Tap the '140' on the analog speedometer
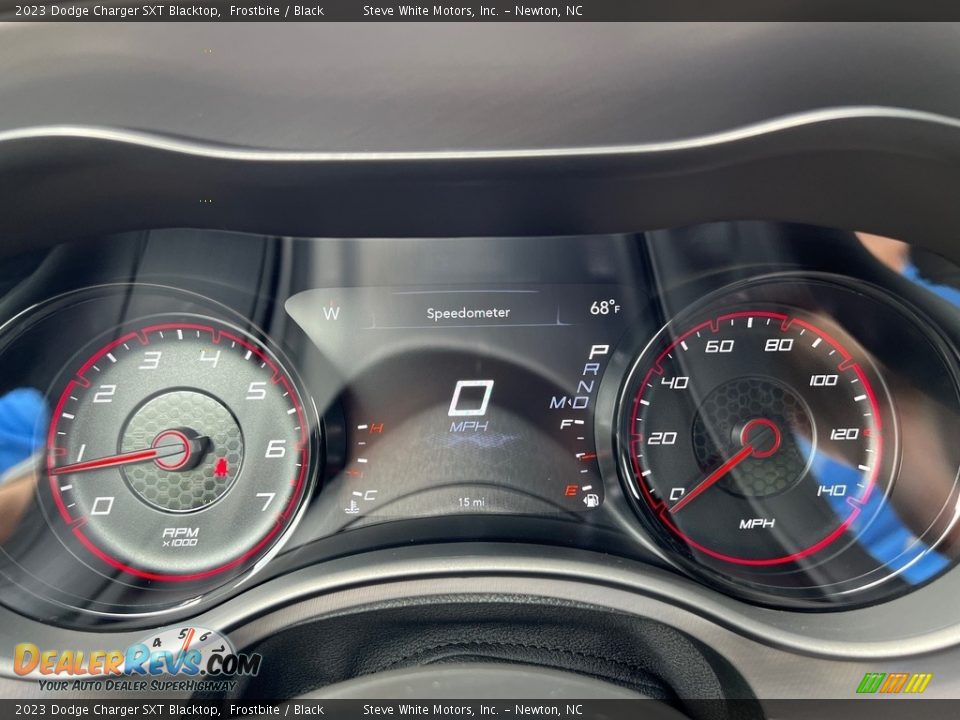This screenshot has width=960, height=720. pyautogui.click(x=831, y=490)
